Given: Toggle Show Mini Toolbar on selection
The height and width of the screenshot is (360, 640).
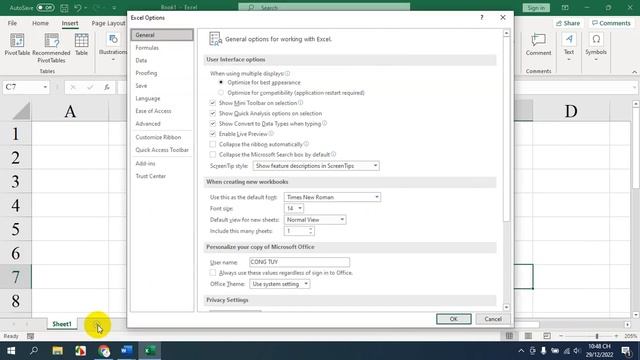Looking at the screenshot, I should [213, 103].
